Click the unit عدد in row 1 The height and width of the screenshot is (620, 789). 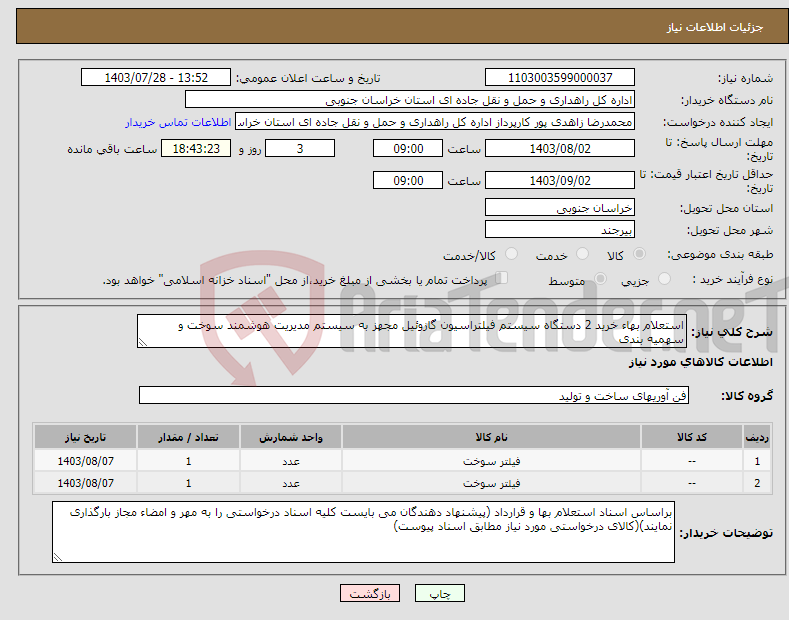click(291, 461)
